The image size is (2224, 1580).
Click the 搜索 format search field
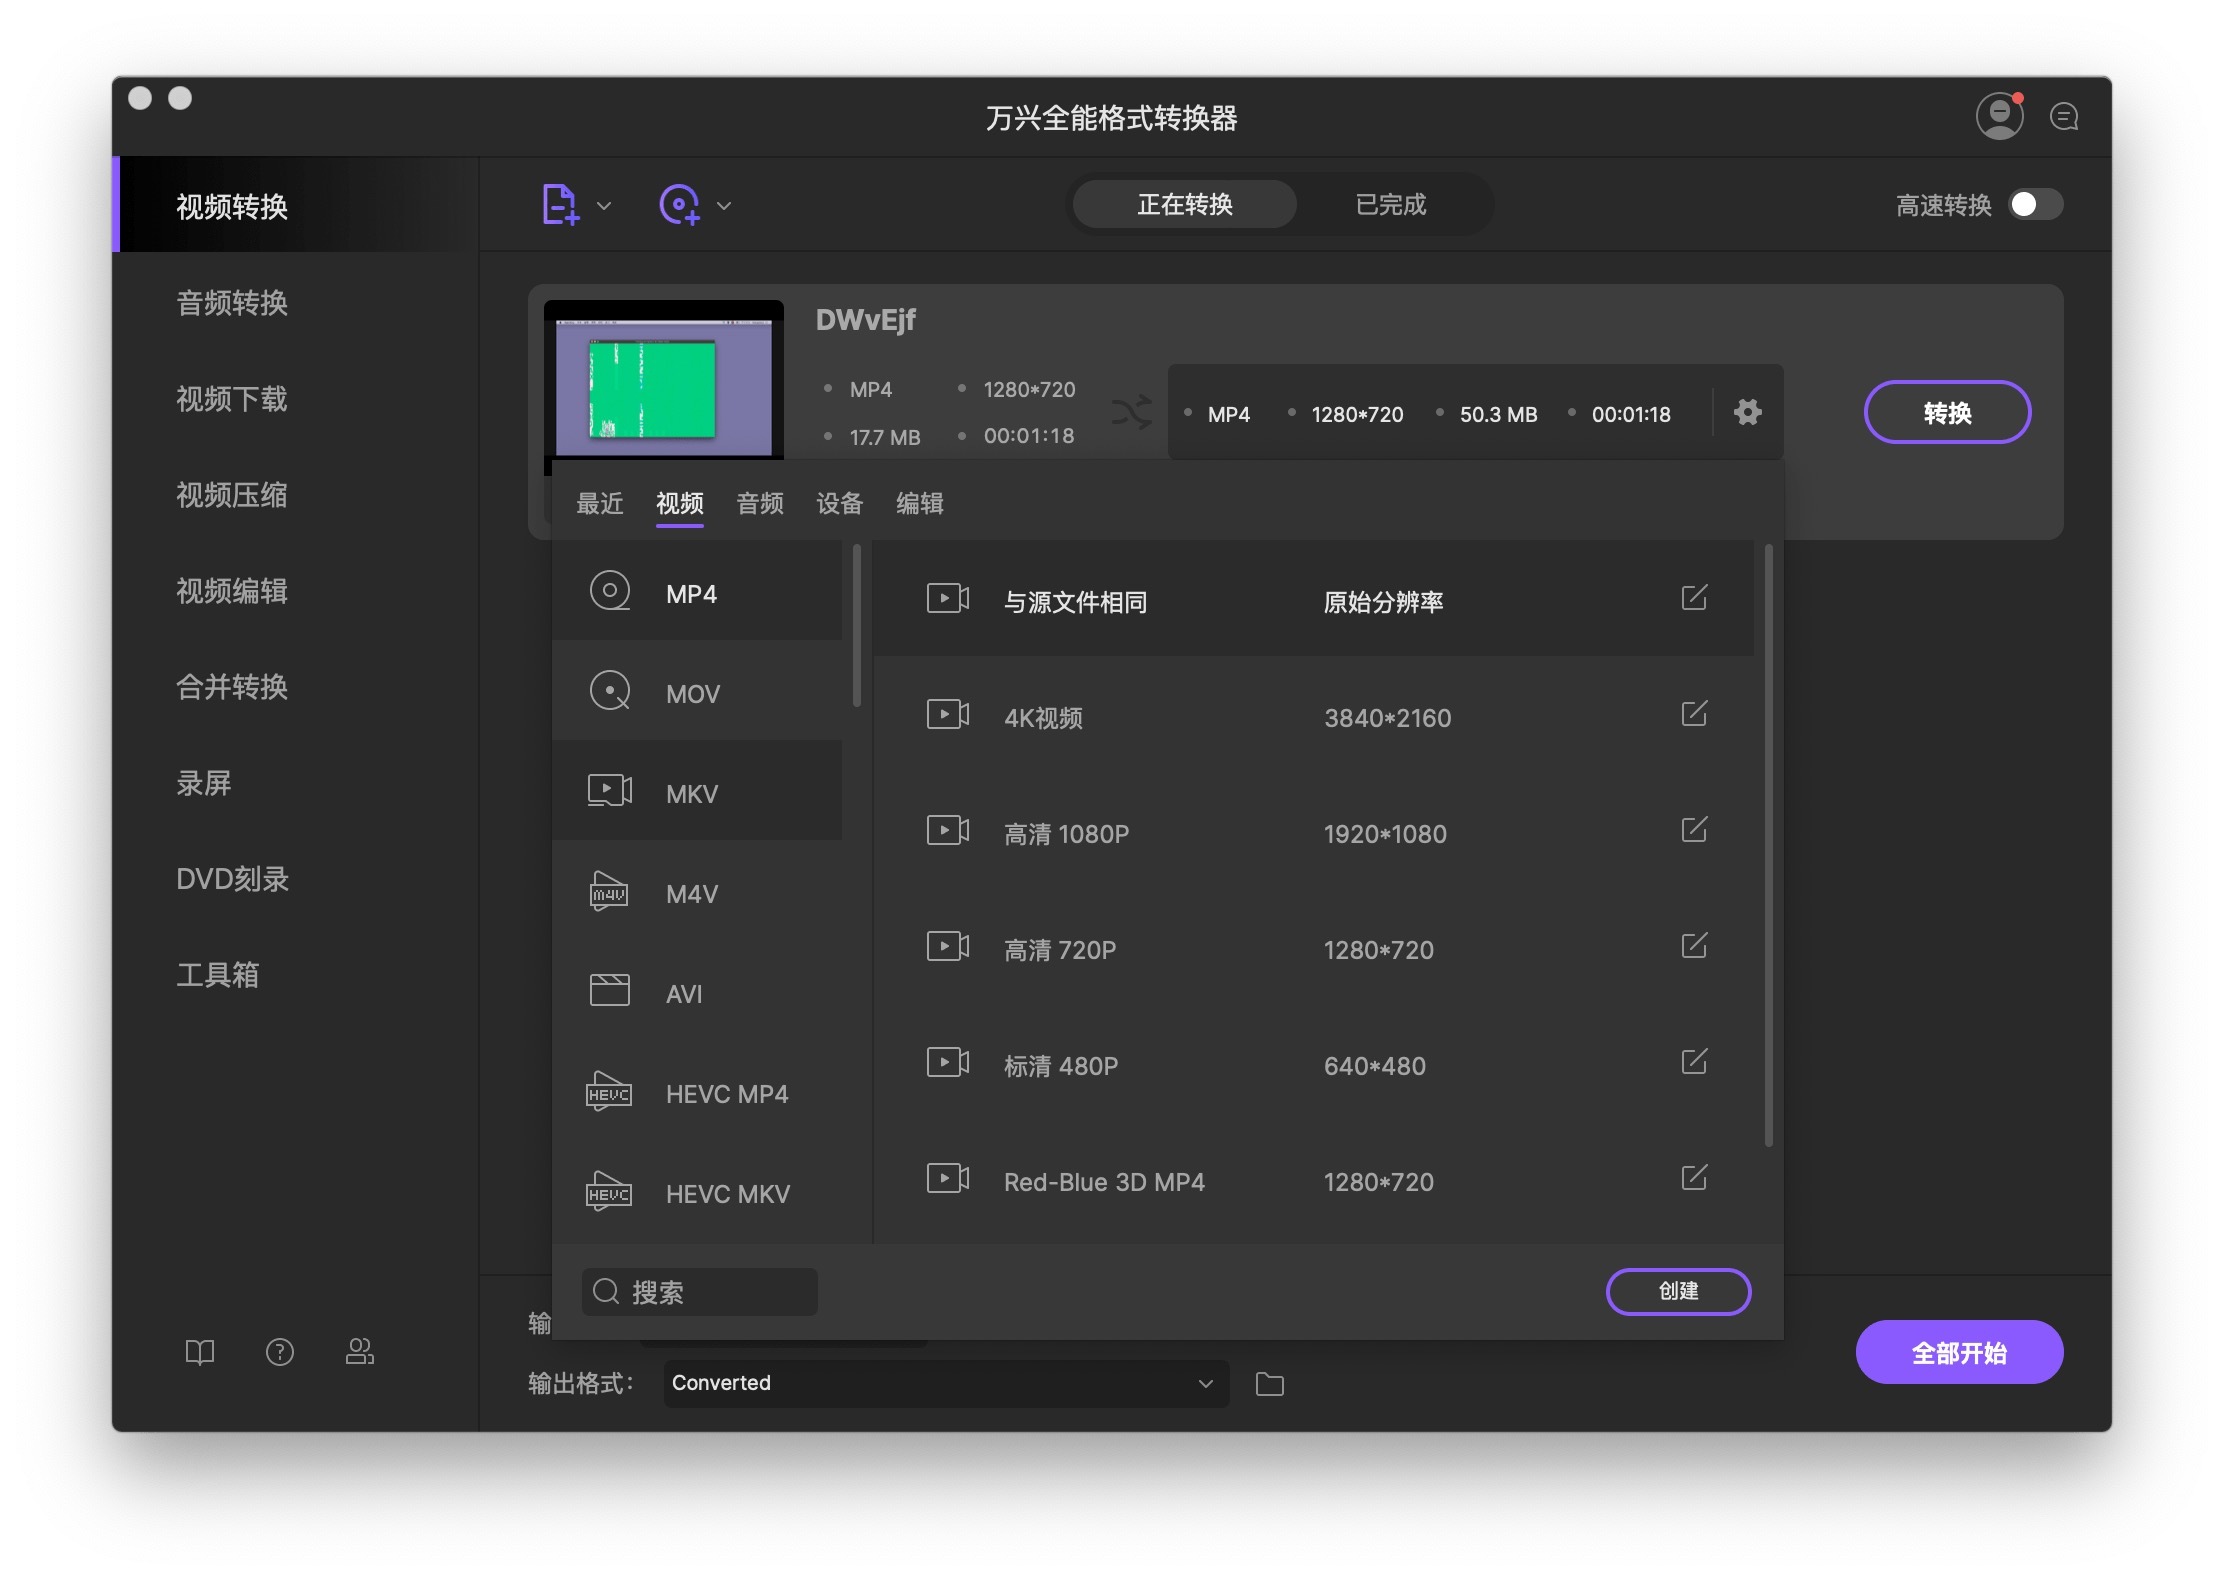(x=700, y=1292)
